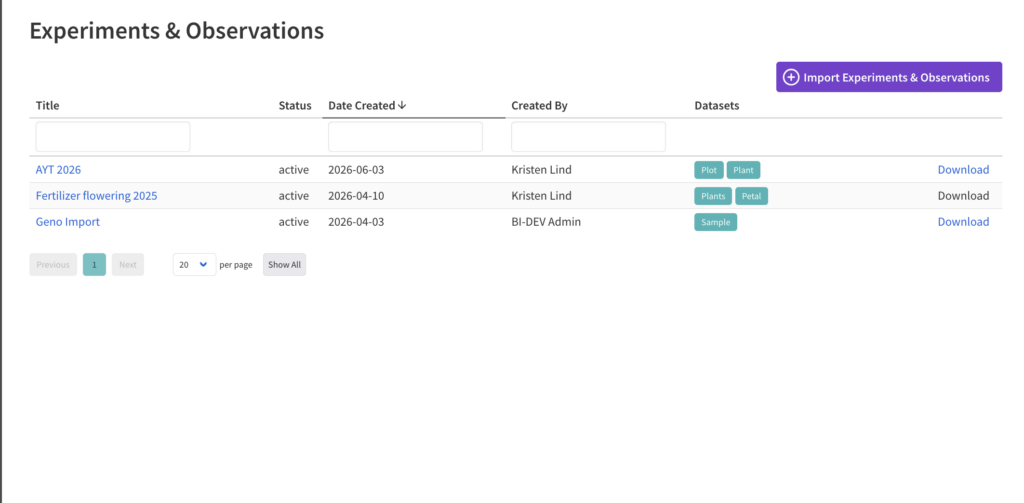Click Kristen Lind in AYT 2026 row
This screenshot has height=503, width=1024.
541,170
